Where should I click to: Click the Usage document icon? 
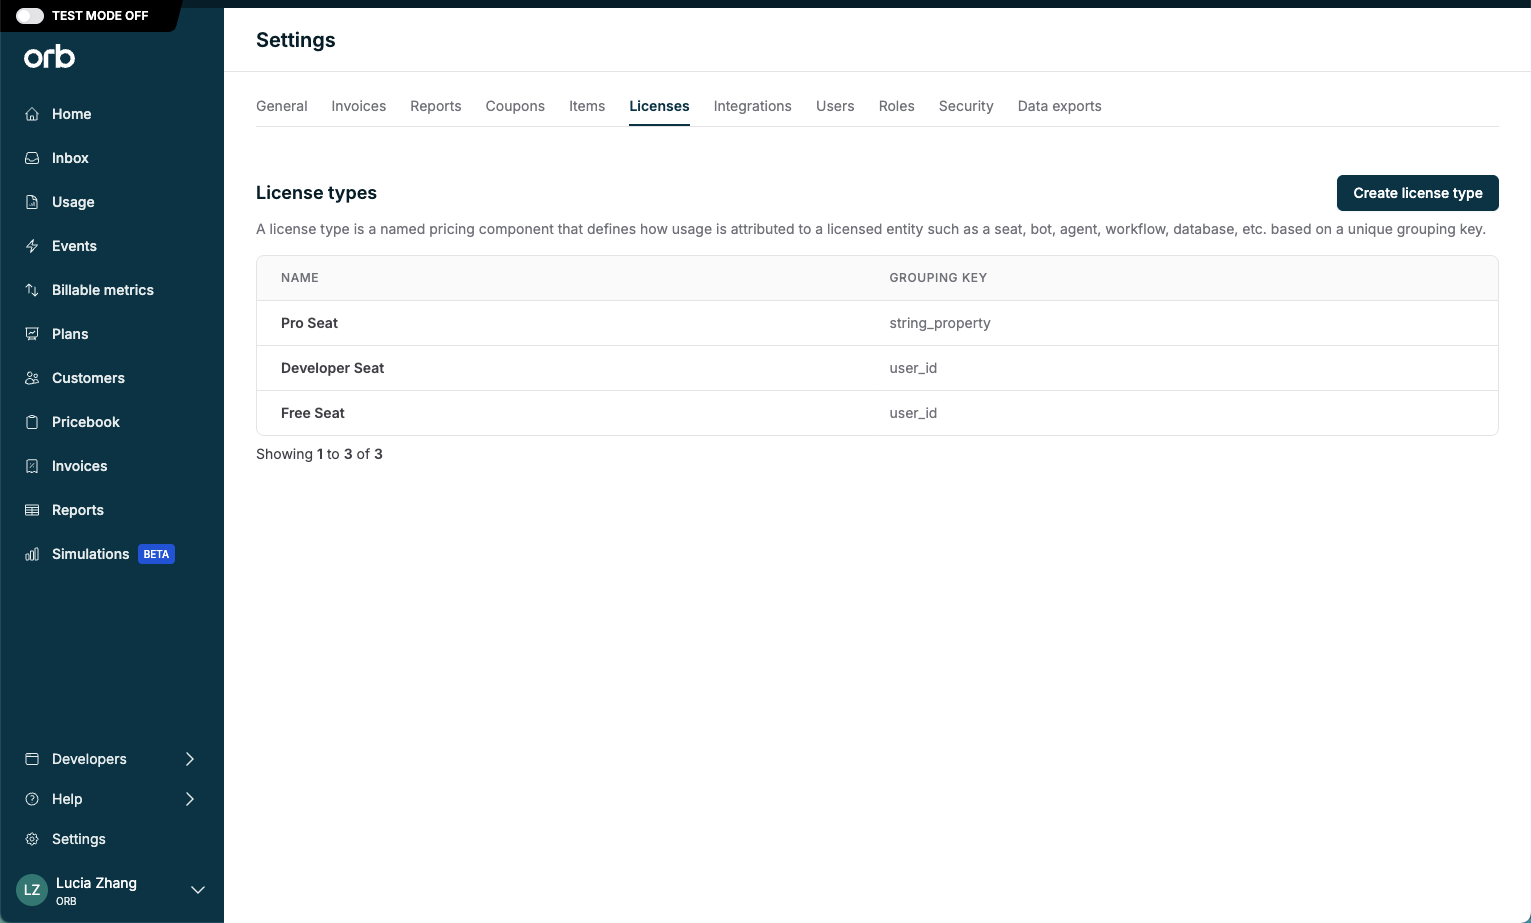click(x=32, y=202)
